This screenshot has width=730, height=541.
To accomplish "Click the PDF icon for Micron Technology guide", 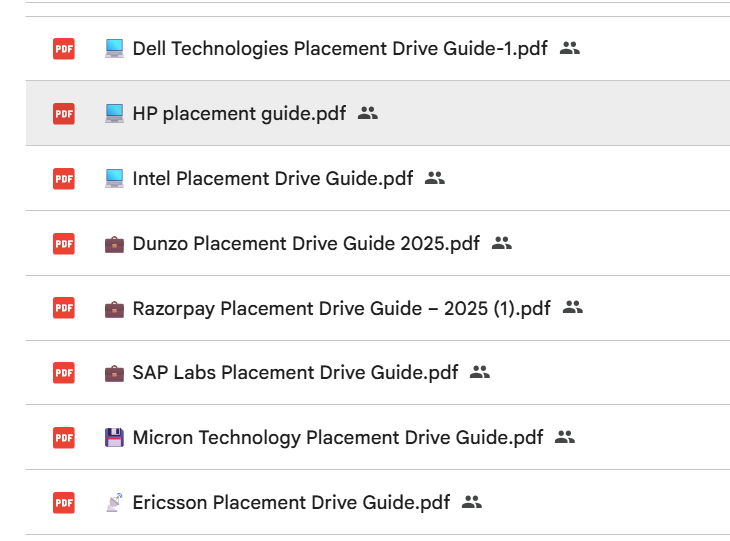I will point(64,437).
